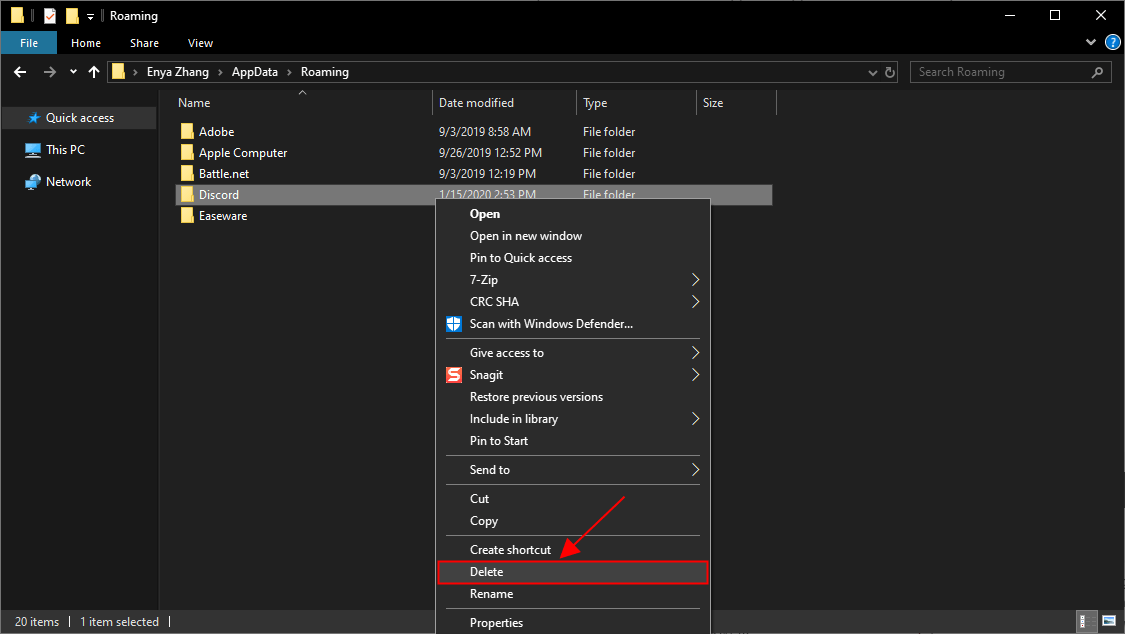The height and width of the screenshot is (634, 1125).
Task: Expand the Send to submenu
Action: tap(695, 470)
